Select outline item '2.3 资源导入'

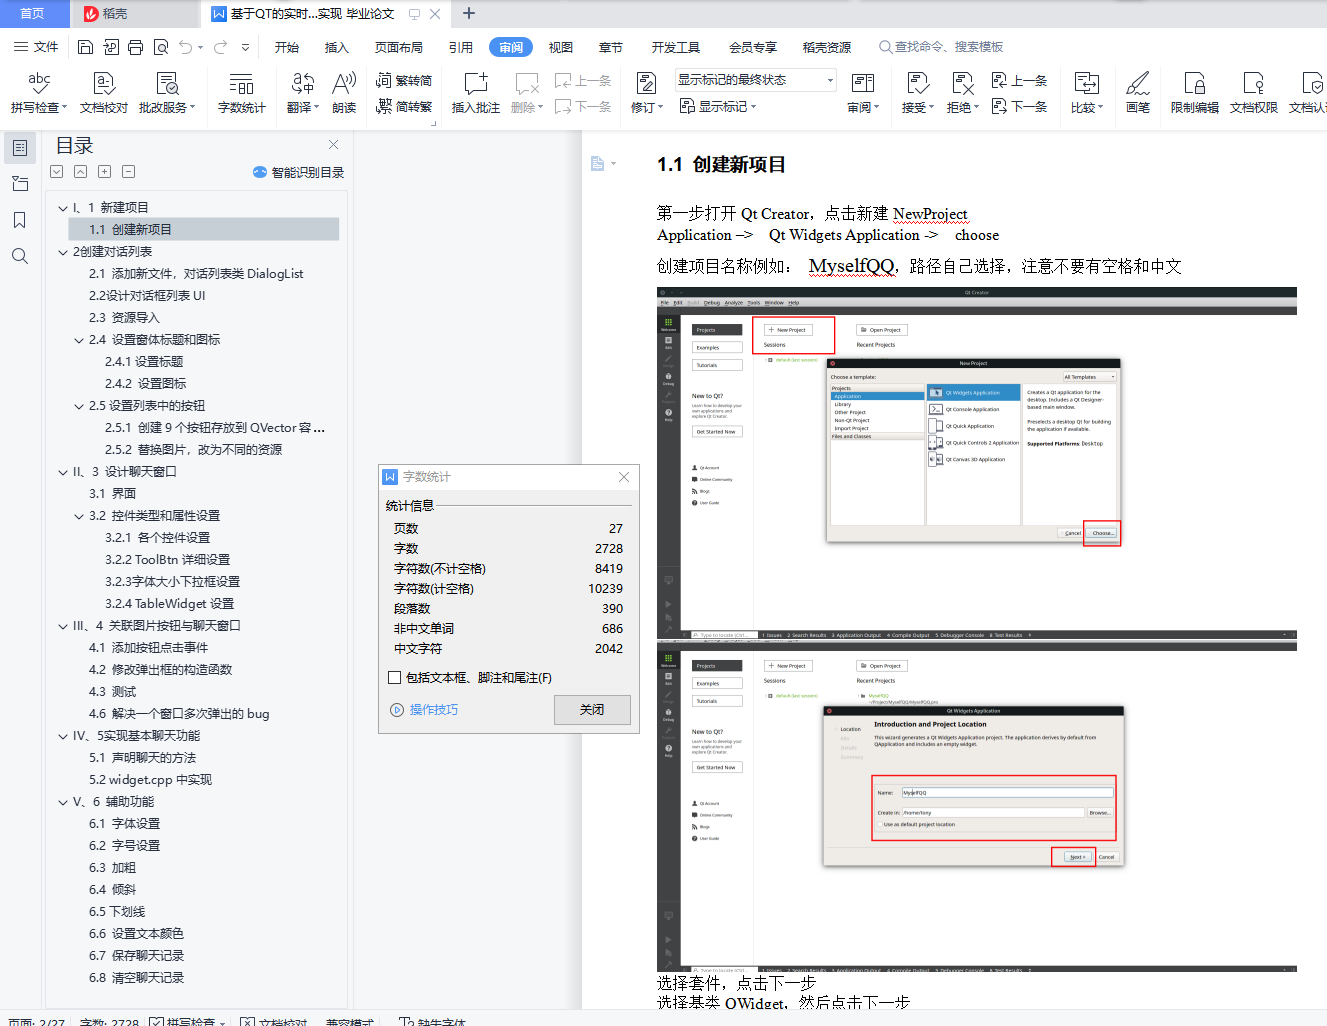[124, 318]
